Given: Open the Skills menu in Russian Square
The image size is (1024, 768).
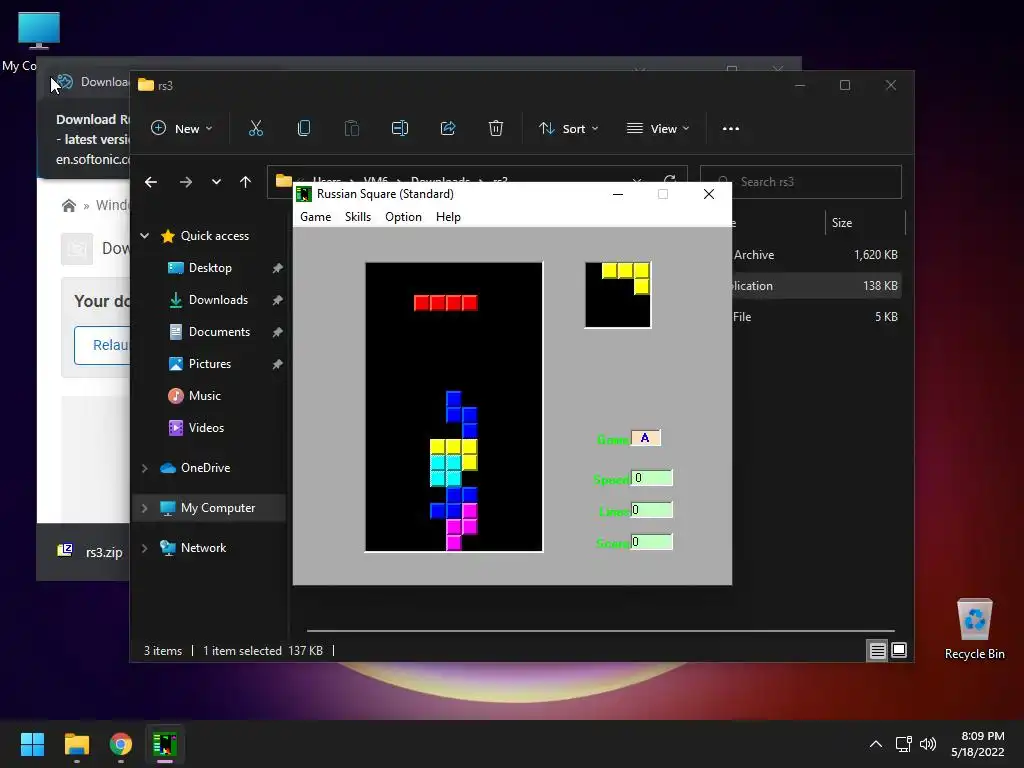Looking at the screenshot, I should 358,217.
